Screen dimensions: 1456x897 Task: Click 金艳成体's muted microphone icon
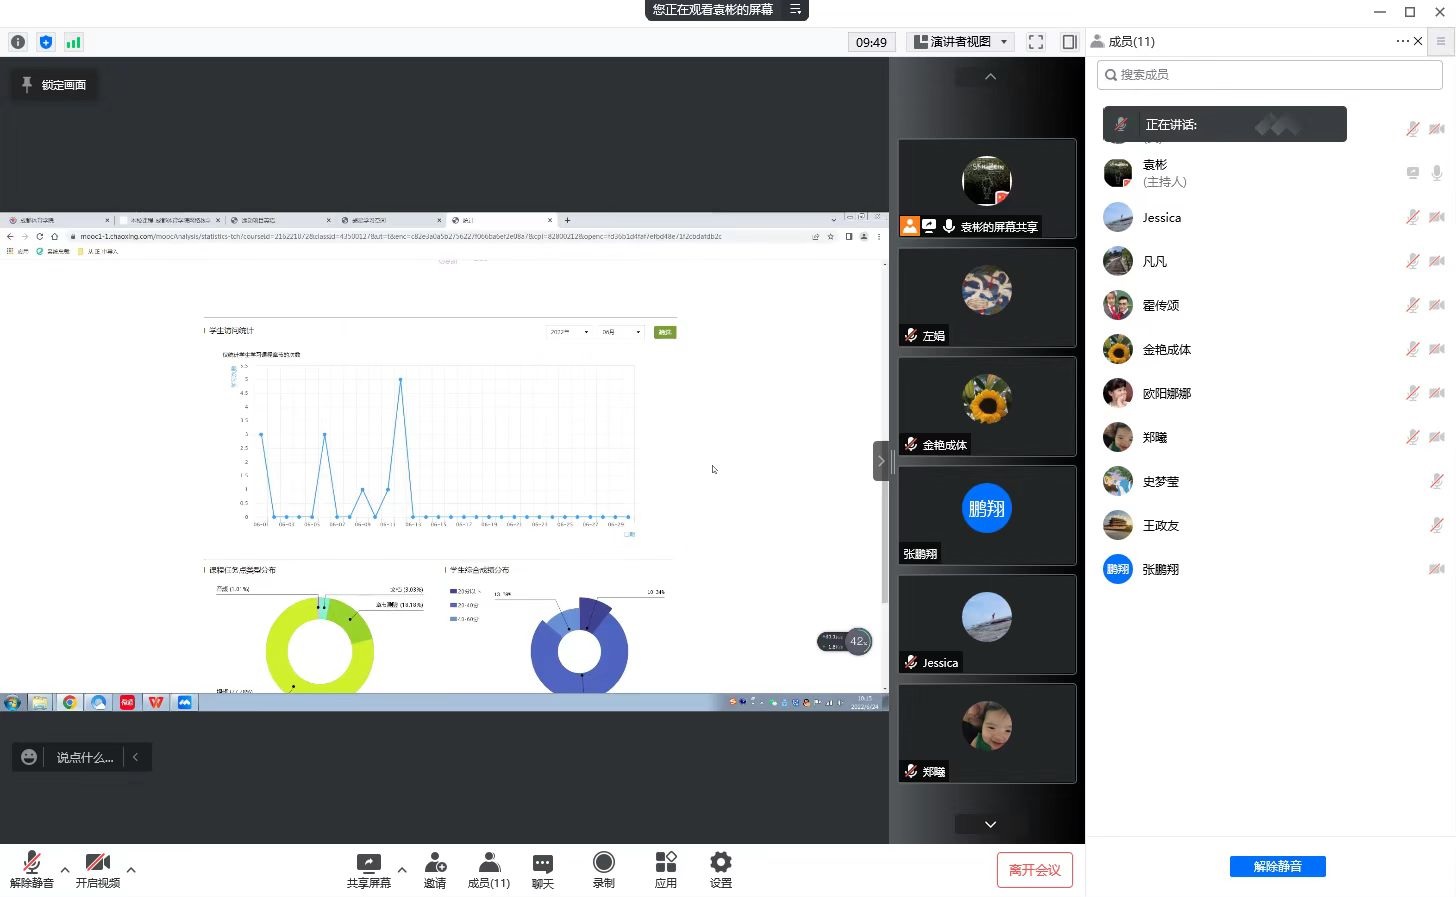tap(1412, 349)
